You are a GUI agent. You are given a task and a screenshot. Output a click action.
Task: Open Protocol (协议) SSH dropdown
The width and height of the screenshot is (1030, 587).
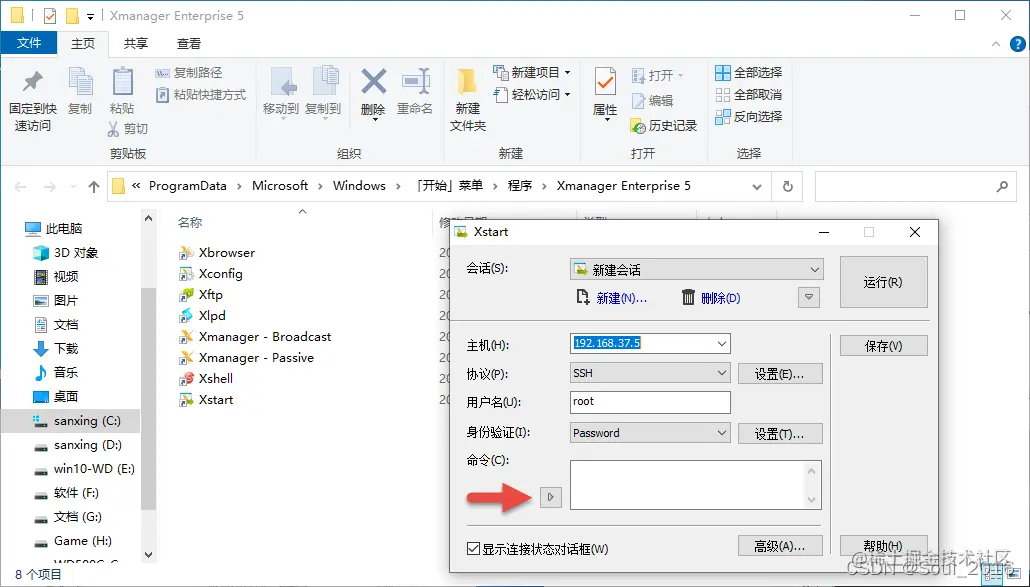[x=650, y=373]
